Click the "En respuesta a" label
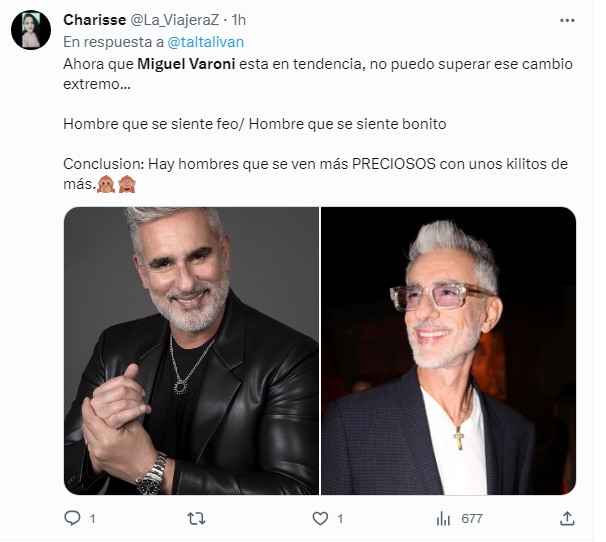The height and width of the screenshot is (542, 606). (x=114, y=42)
